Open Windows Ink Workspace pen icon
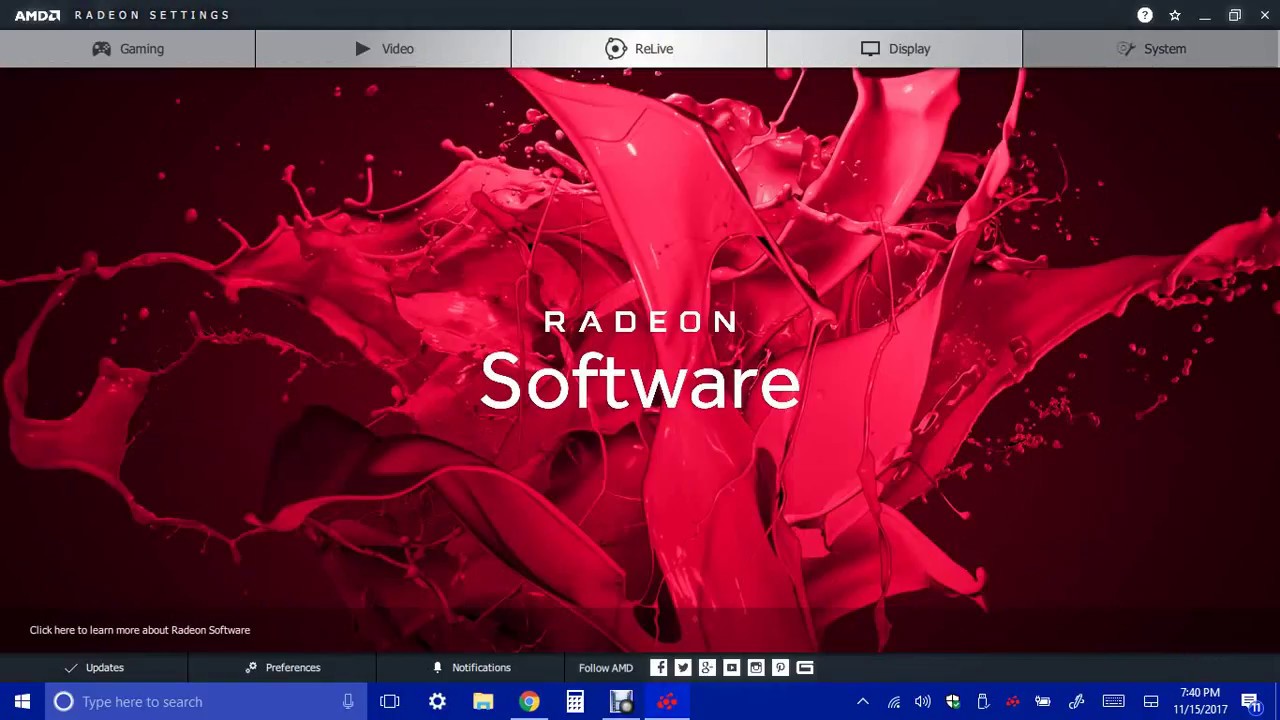Image resolution: width=1280 pixels, height=720 pixels. click(x=1077, y=701)
